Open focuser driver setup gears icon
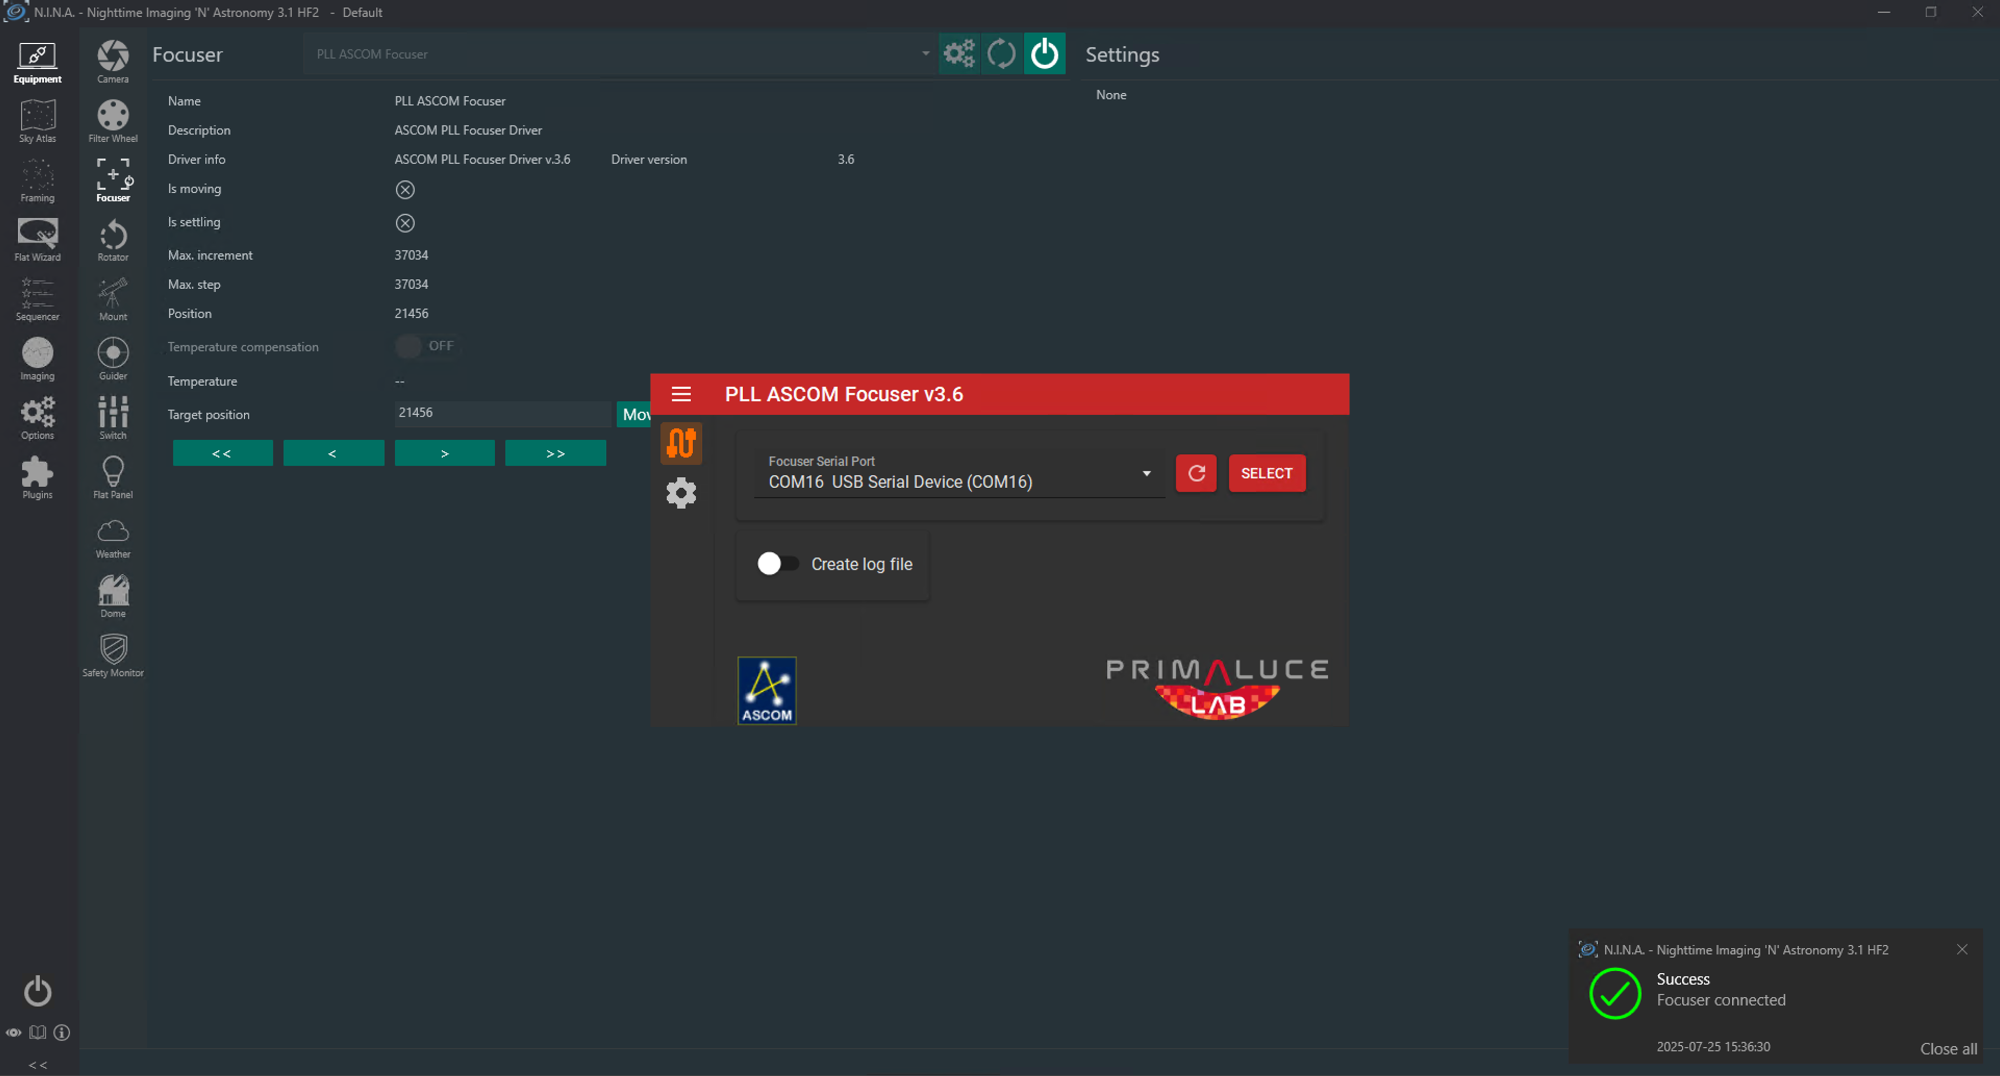The image size is (2000, 1076). (958, 54)
